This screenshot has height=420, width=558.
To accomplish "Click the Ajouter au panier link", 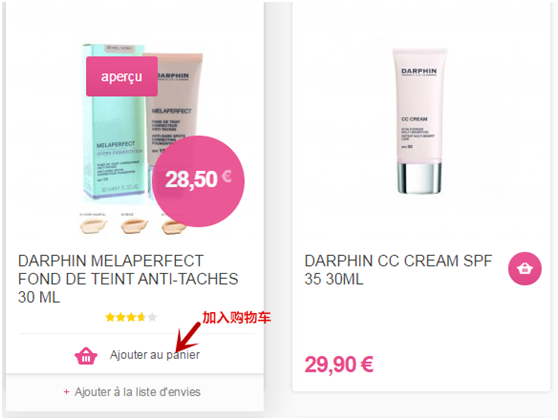I will (x=154, y=355).
